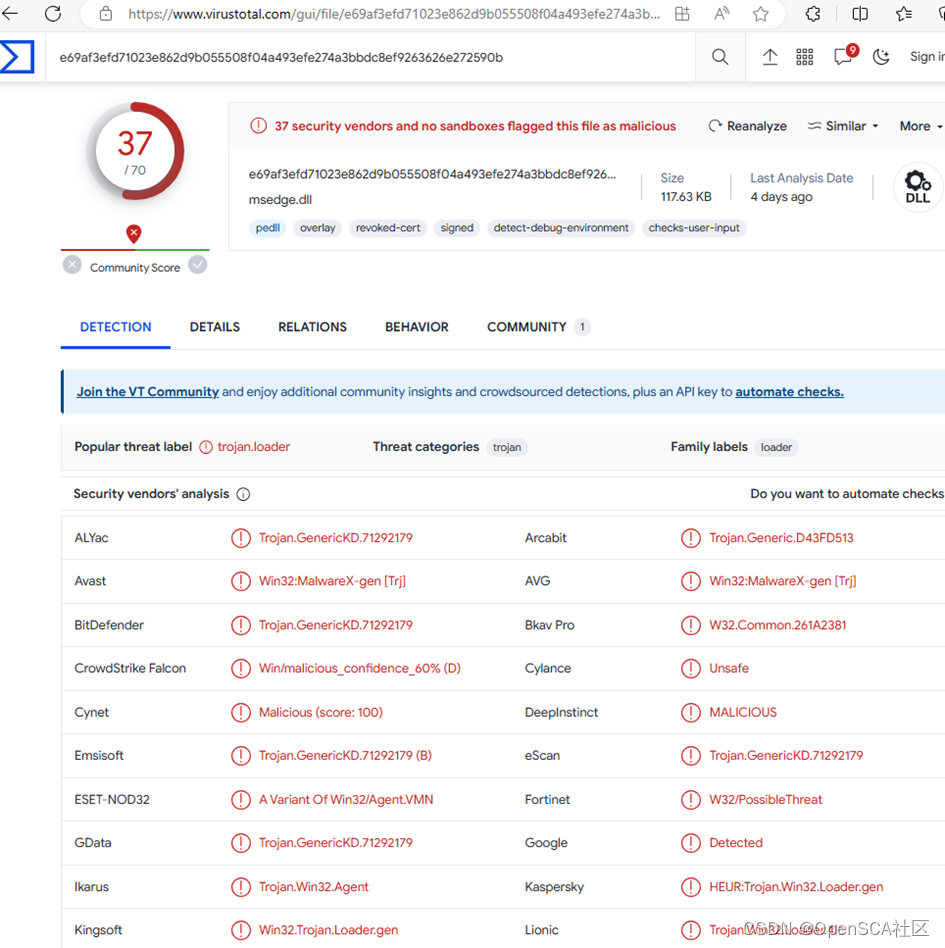
Task: Switch to the RELATIONS tab
Action: click(x=312, y=327)
